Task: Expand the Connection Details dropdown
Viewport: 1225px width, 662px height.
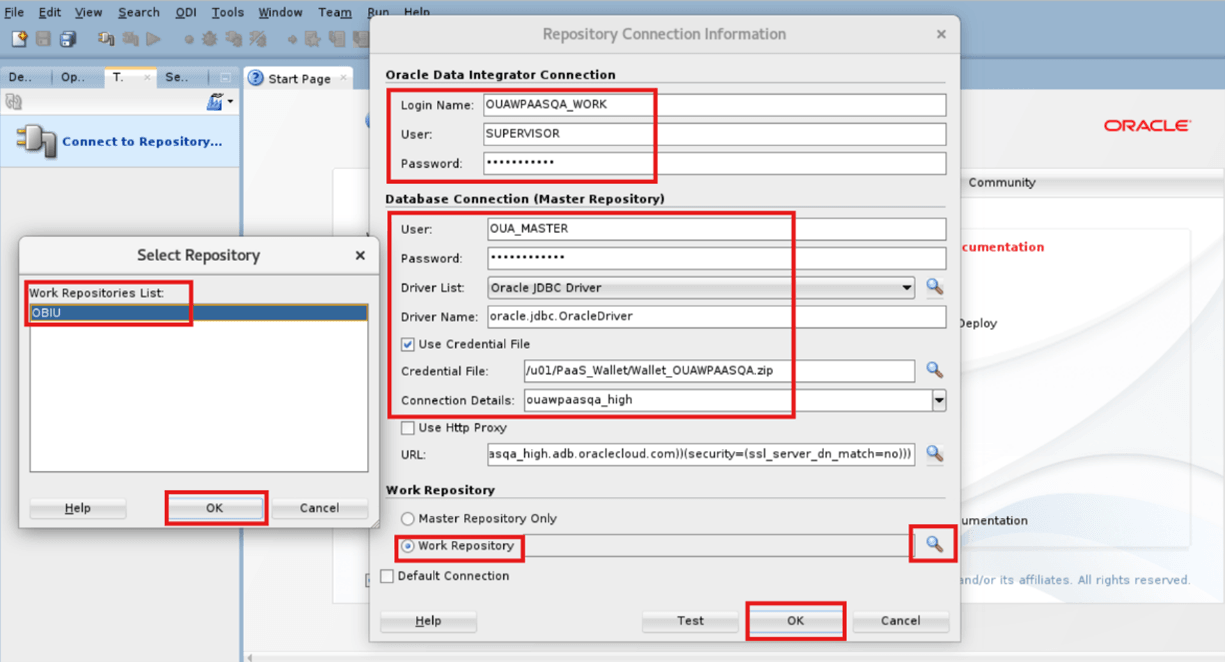Action: [x=937, y=400]
